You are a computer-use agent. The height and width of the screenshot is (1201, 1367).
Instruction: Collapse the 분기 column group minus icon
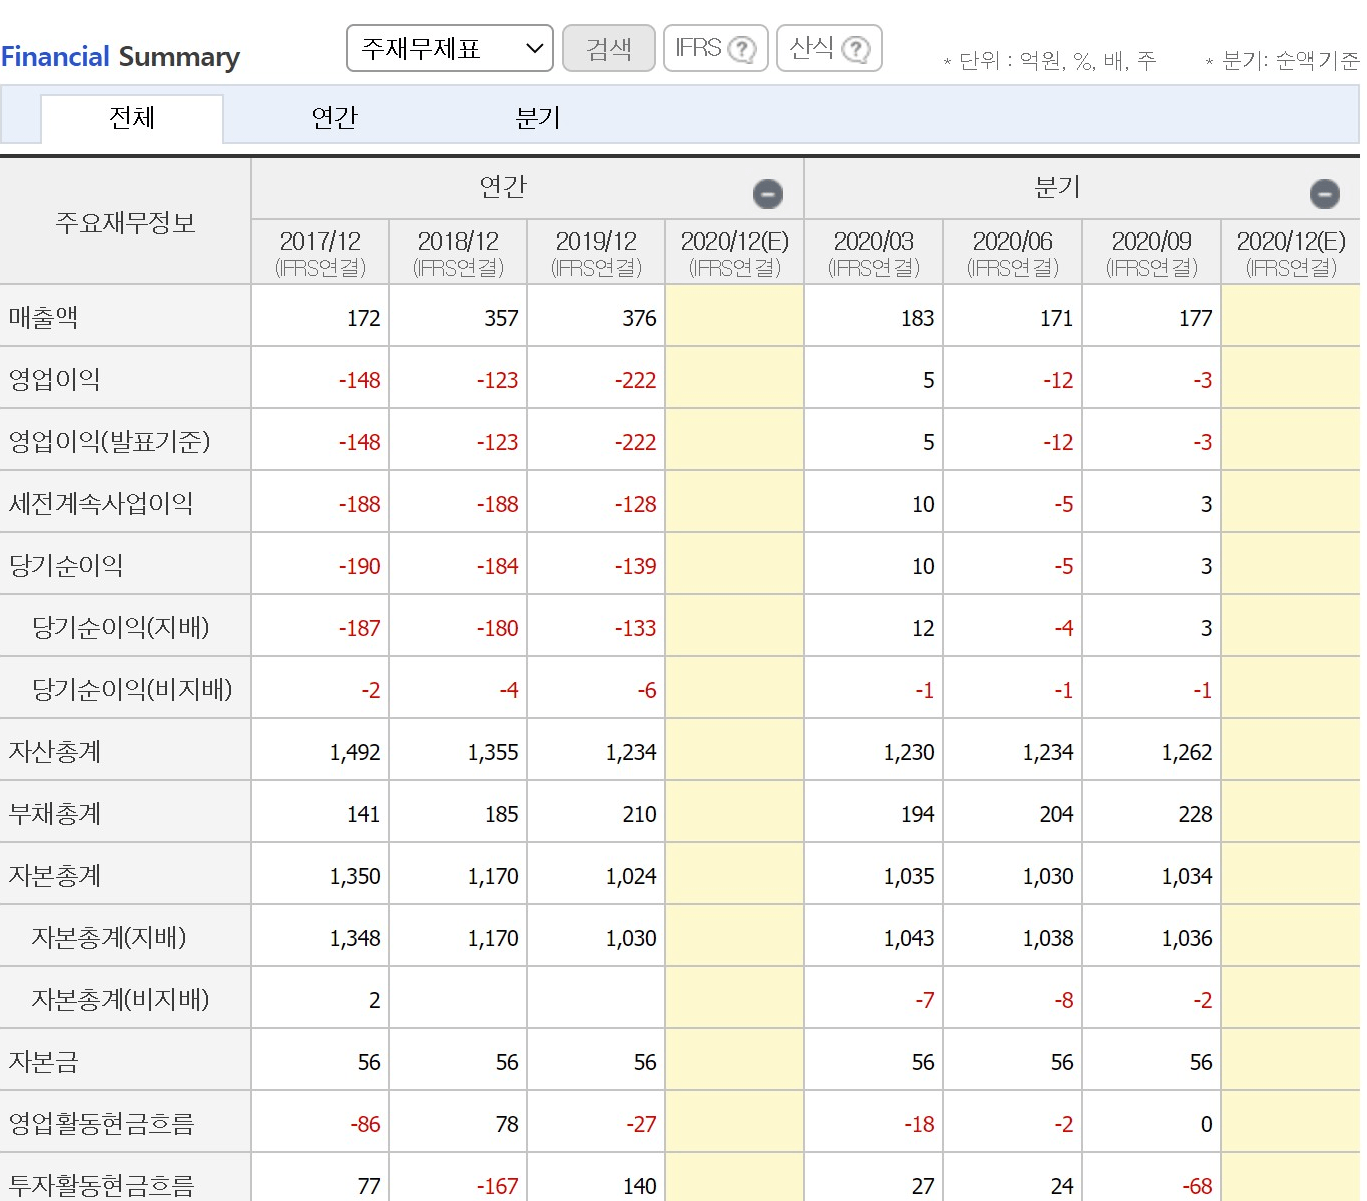[1324, 193]
